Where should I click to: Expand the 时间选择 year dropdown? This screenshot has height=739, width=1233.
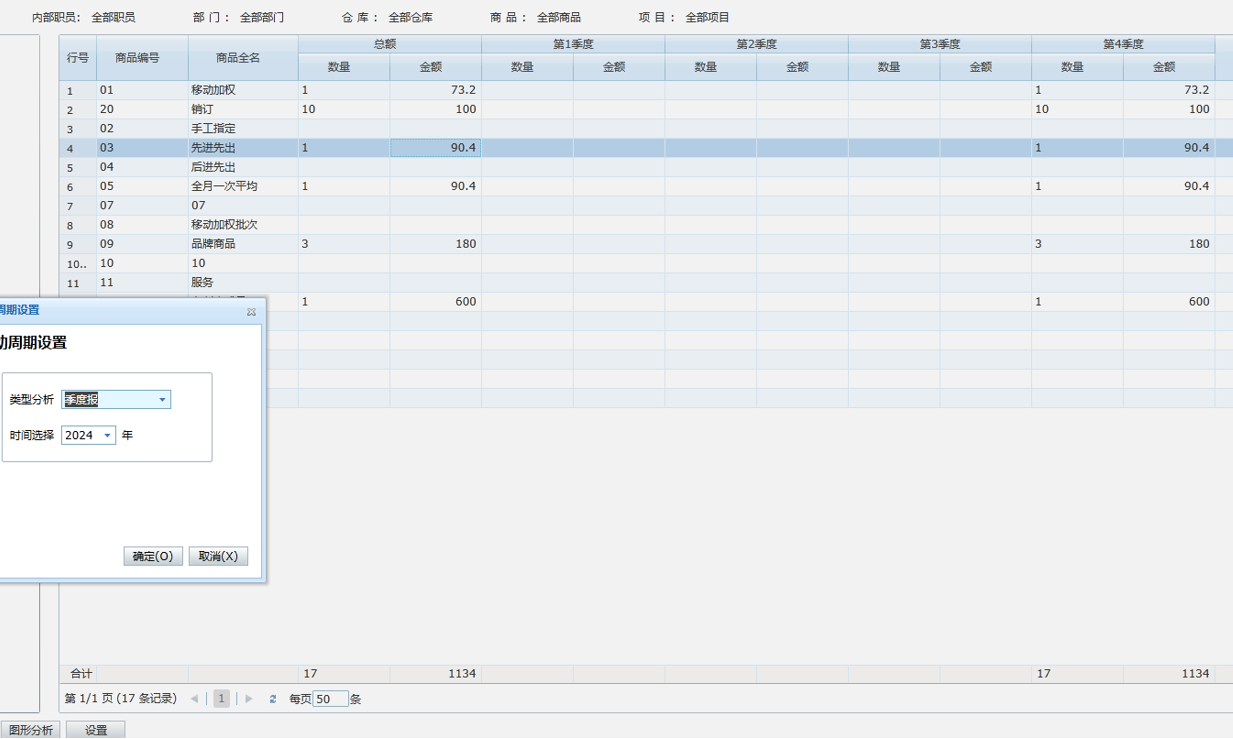[107, 436]
